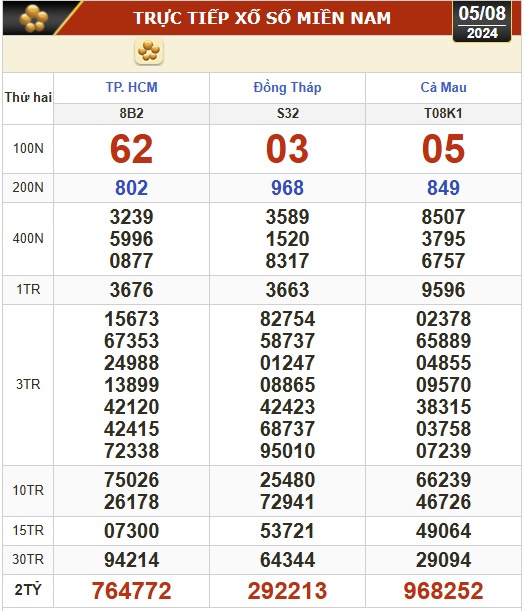Click the 15TR number 53721
The width and height of the screenshot is (525, 611).
(x=287, y=531)
